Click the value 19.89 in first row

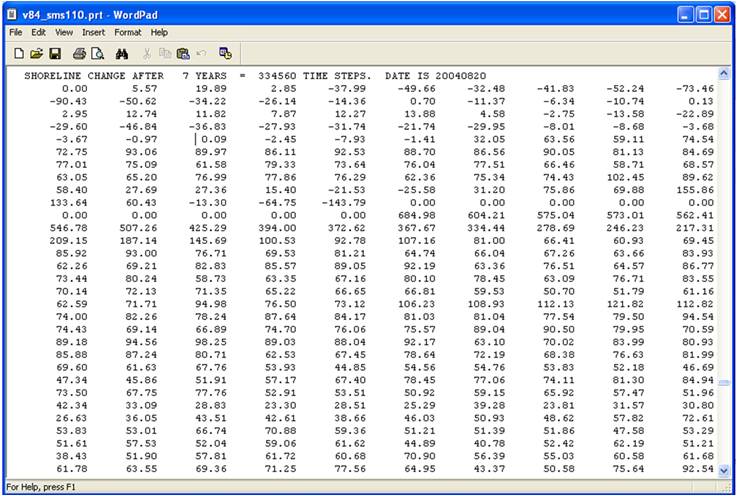211,88
